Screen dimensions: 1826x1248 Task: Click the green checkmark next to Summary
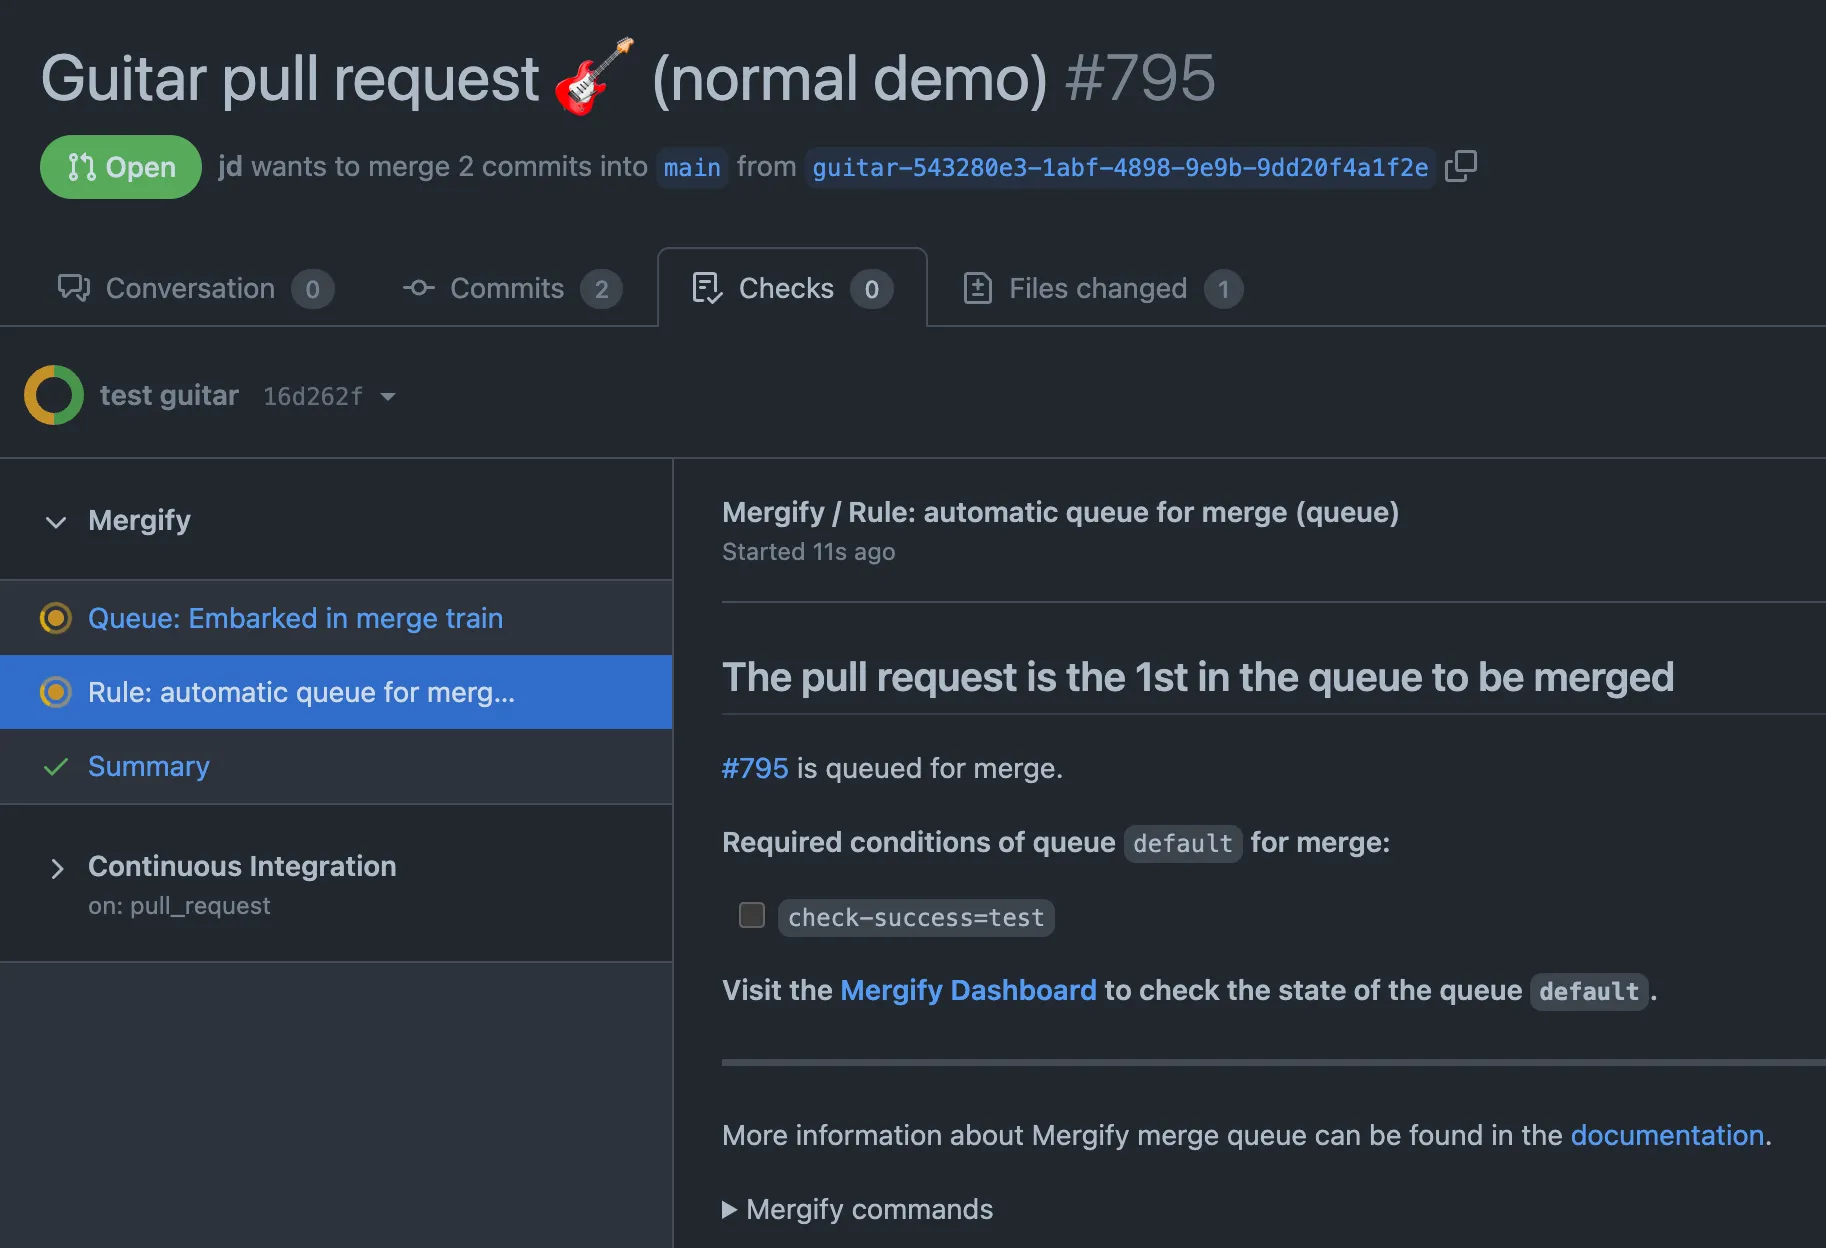point(56,766)
